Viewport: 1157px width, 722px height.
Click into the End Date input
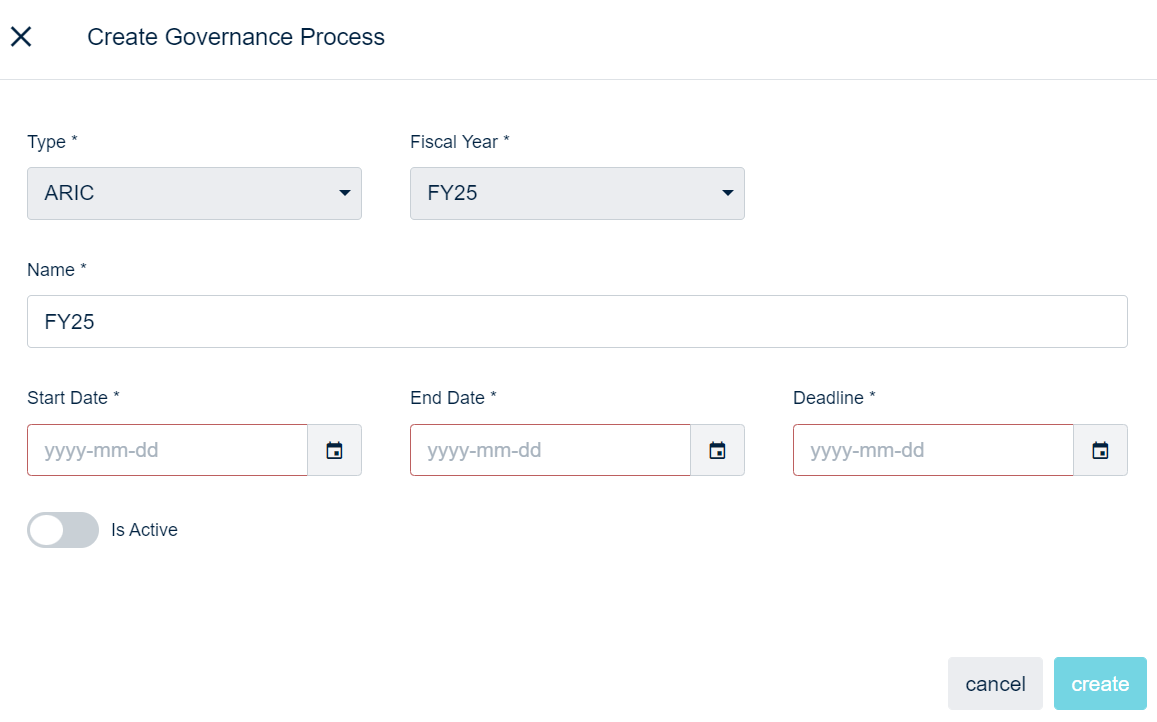pyautogui.click(x=550, y=450)
